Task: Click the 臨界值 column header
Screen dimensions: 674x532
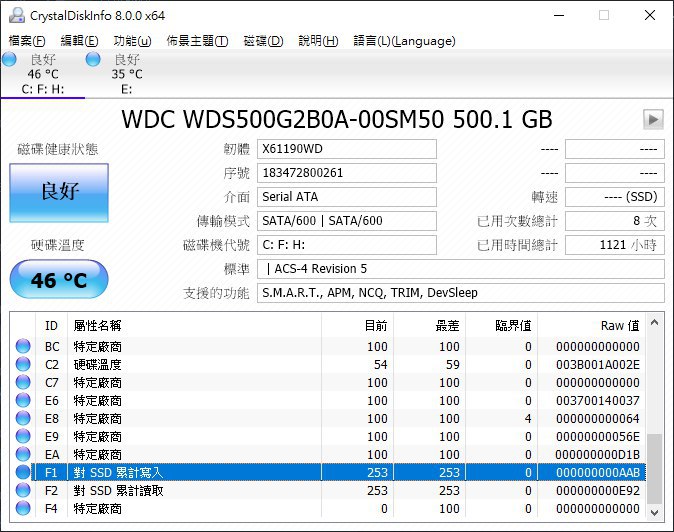Action: click(502, 326)
